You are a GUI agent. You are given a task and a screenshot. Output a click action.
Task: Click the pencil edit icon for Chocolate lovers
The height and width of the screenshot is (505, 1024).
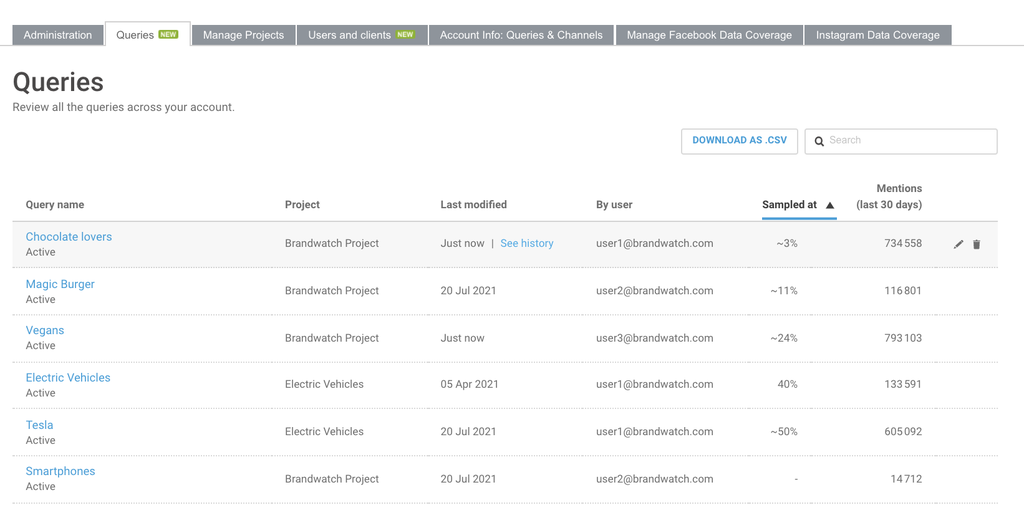pyautogui.click(x=958, y=244)
